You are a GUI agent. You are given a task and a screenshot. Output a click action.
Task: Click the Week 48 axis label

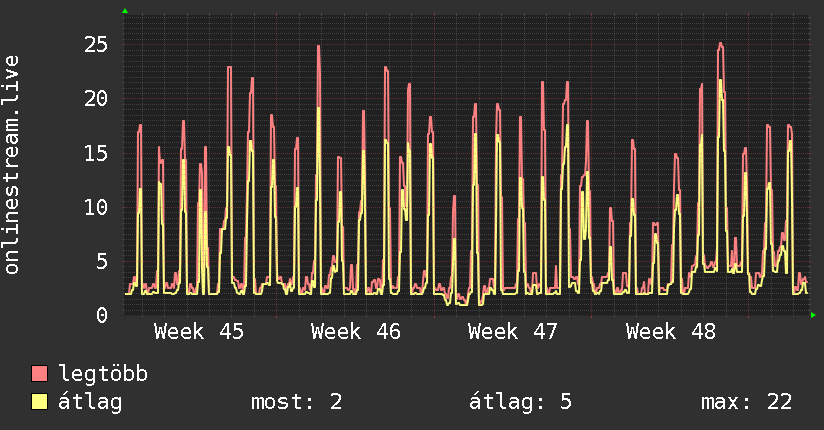(671, 332)
